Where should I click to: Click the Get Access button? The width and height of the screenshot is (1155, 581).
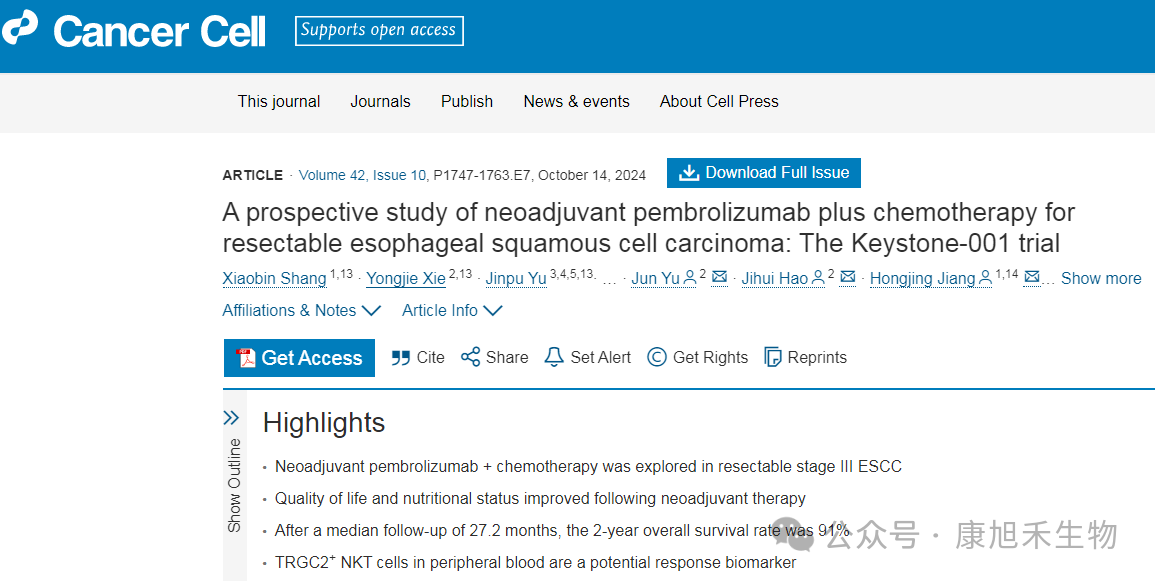(x=299, y=358)
